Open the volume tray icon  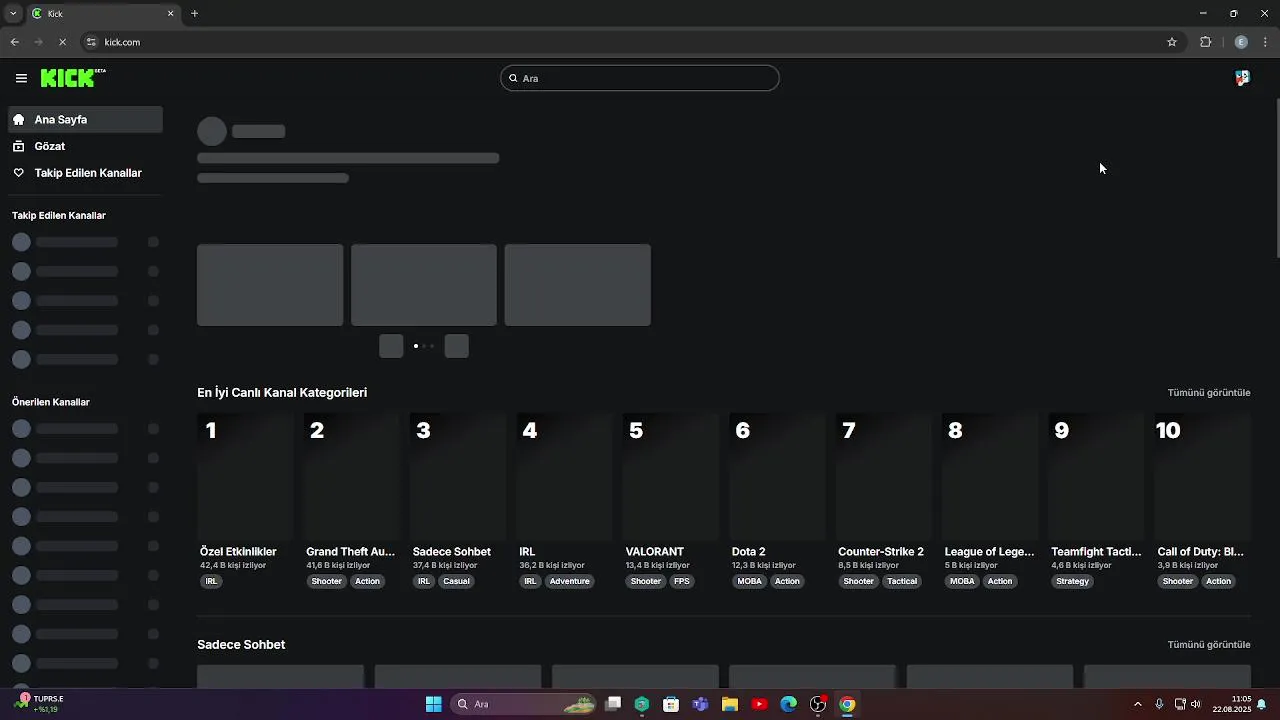[x=1196, y=704]
